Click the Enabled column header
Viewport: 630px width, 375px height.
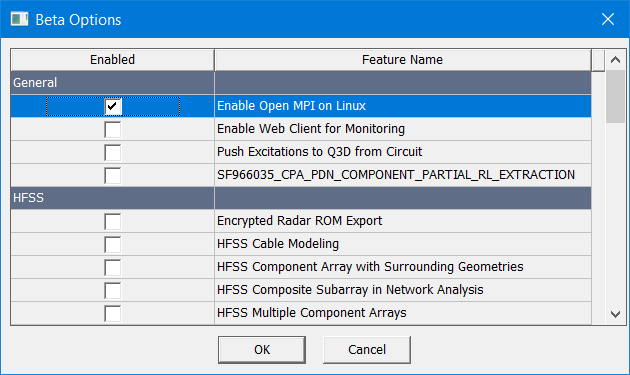pyautogui.click(x=112, y=60)
